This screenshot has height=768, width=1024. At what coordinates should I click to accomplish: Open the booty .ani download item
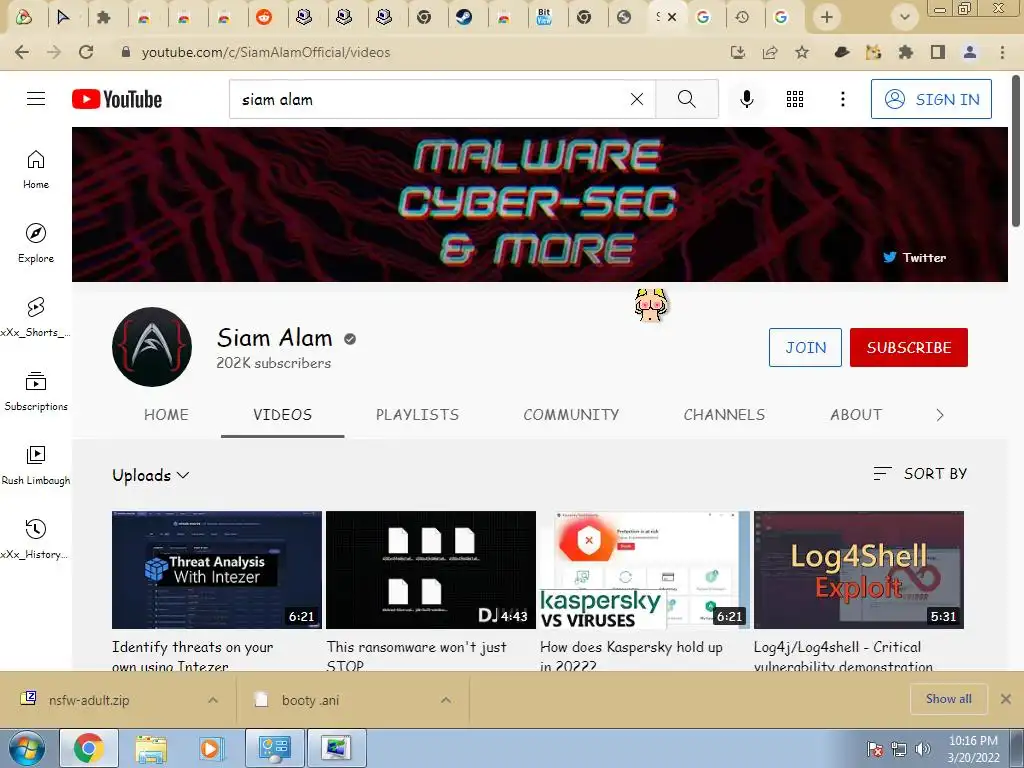point(311,700)
